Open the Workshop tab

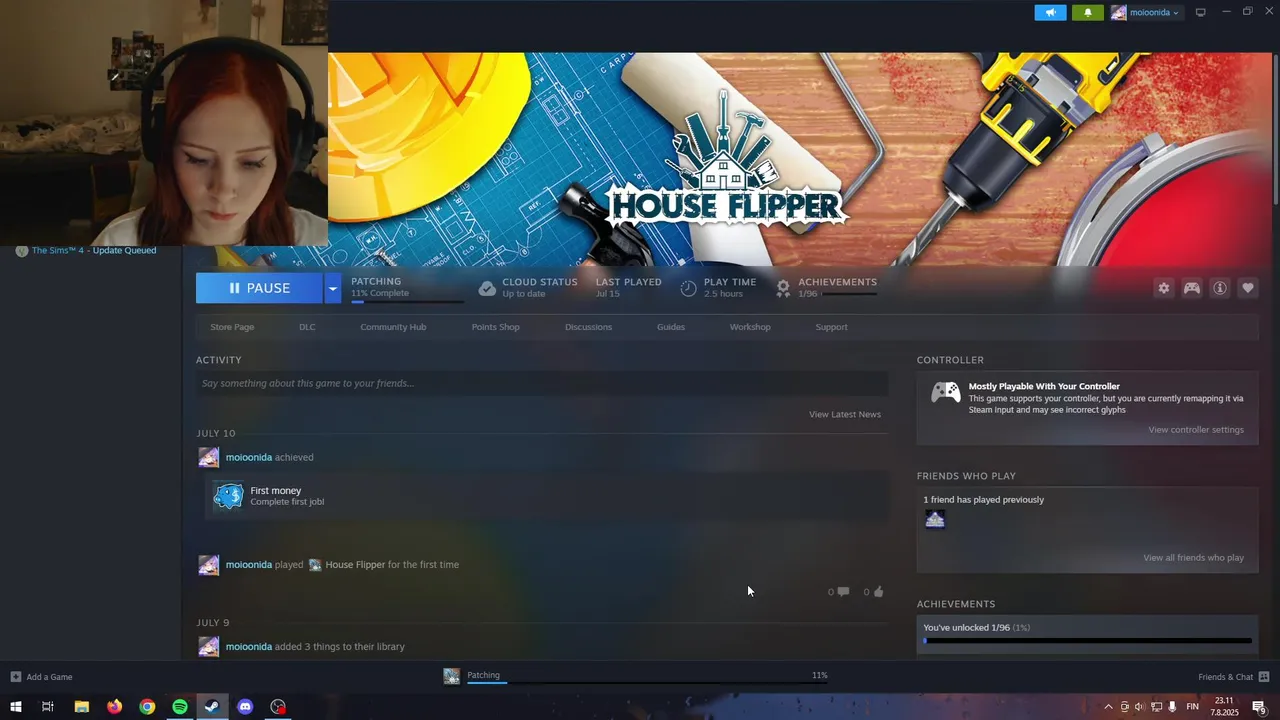[x=750, y=327]
